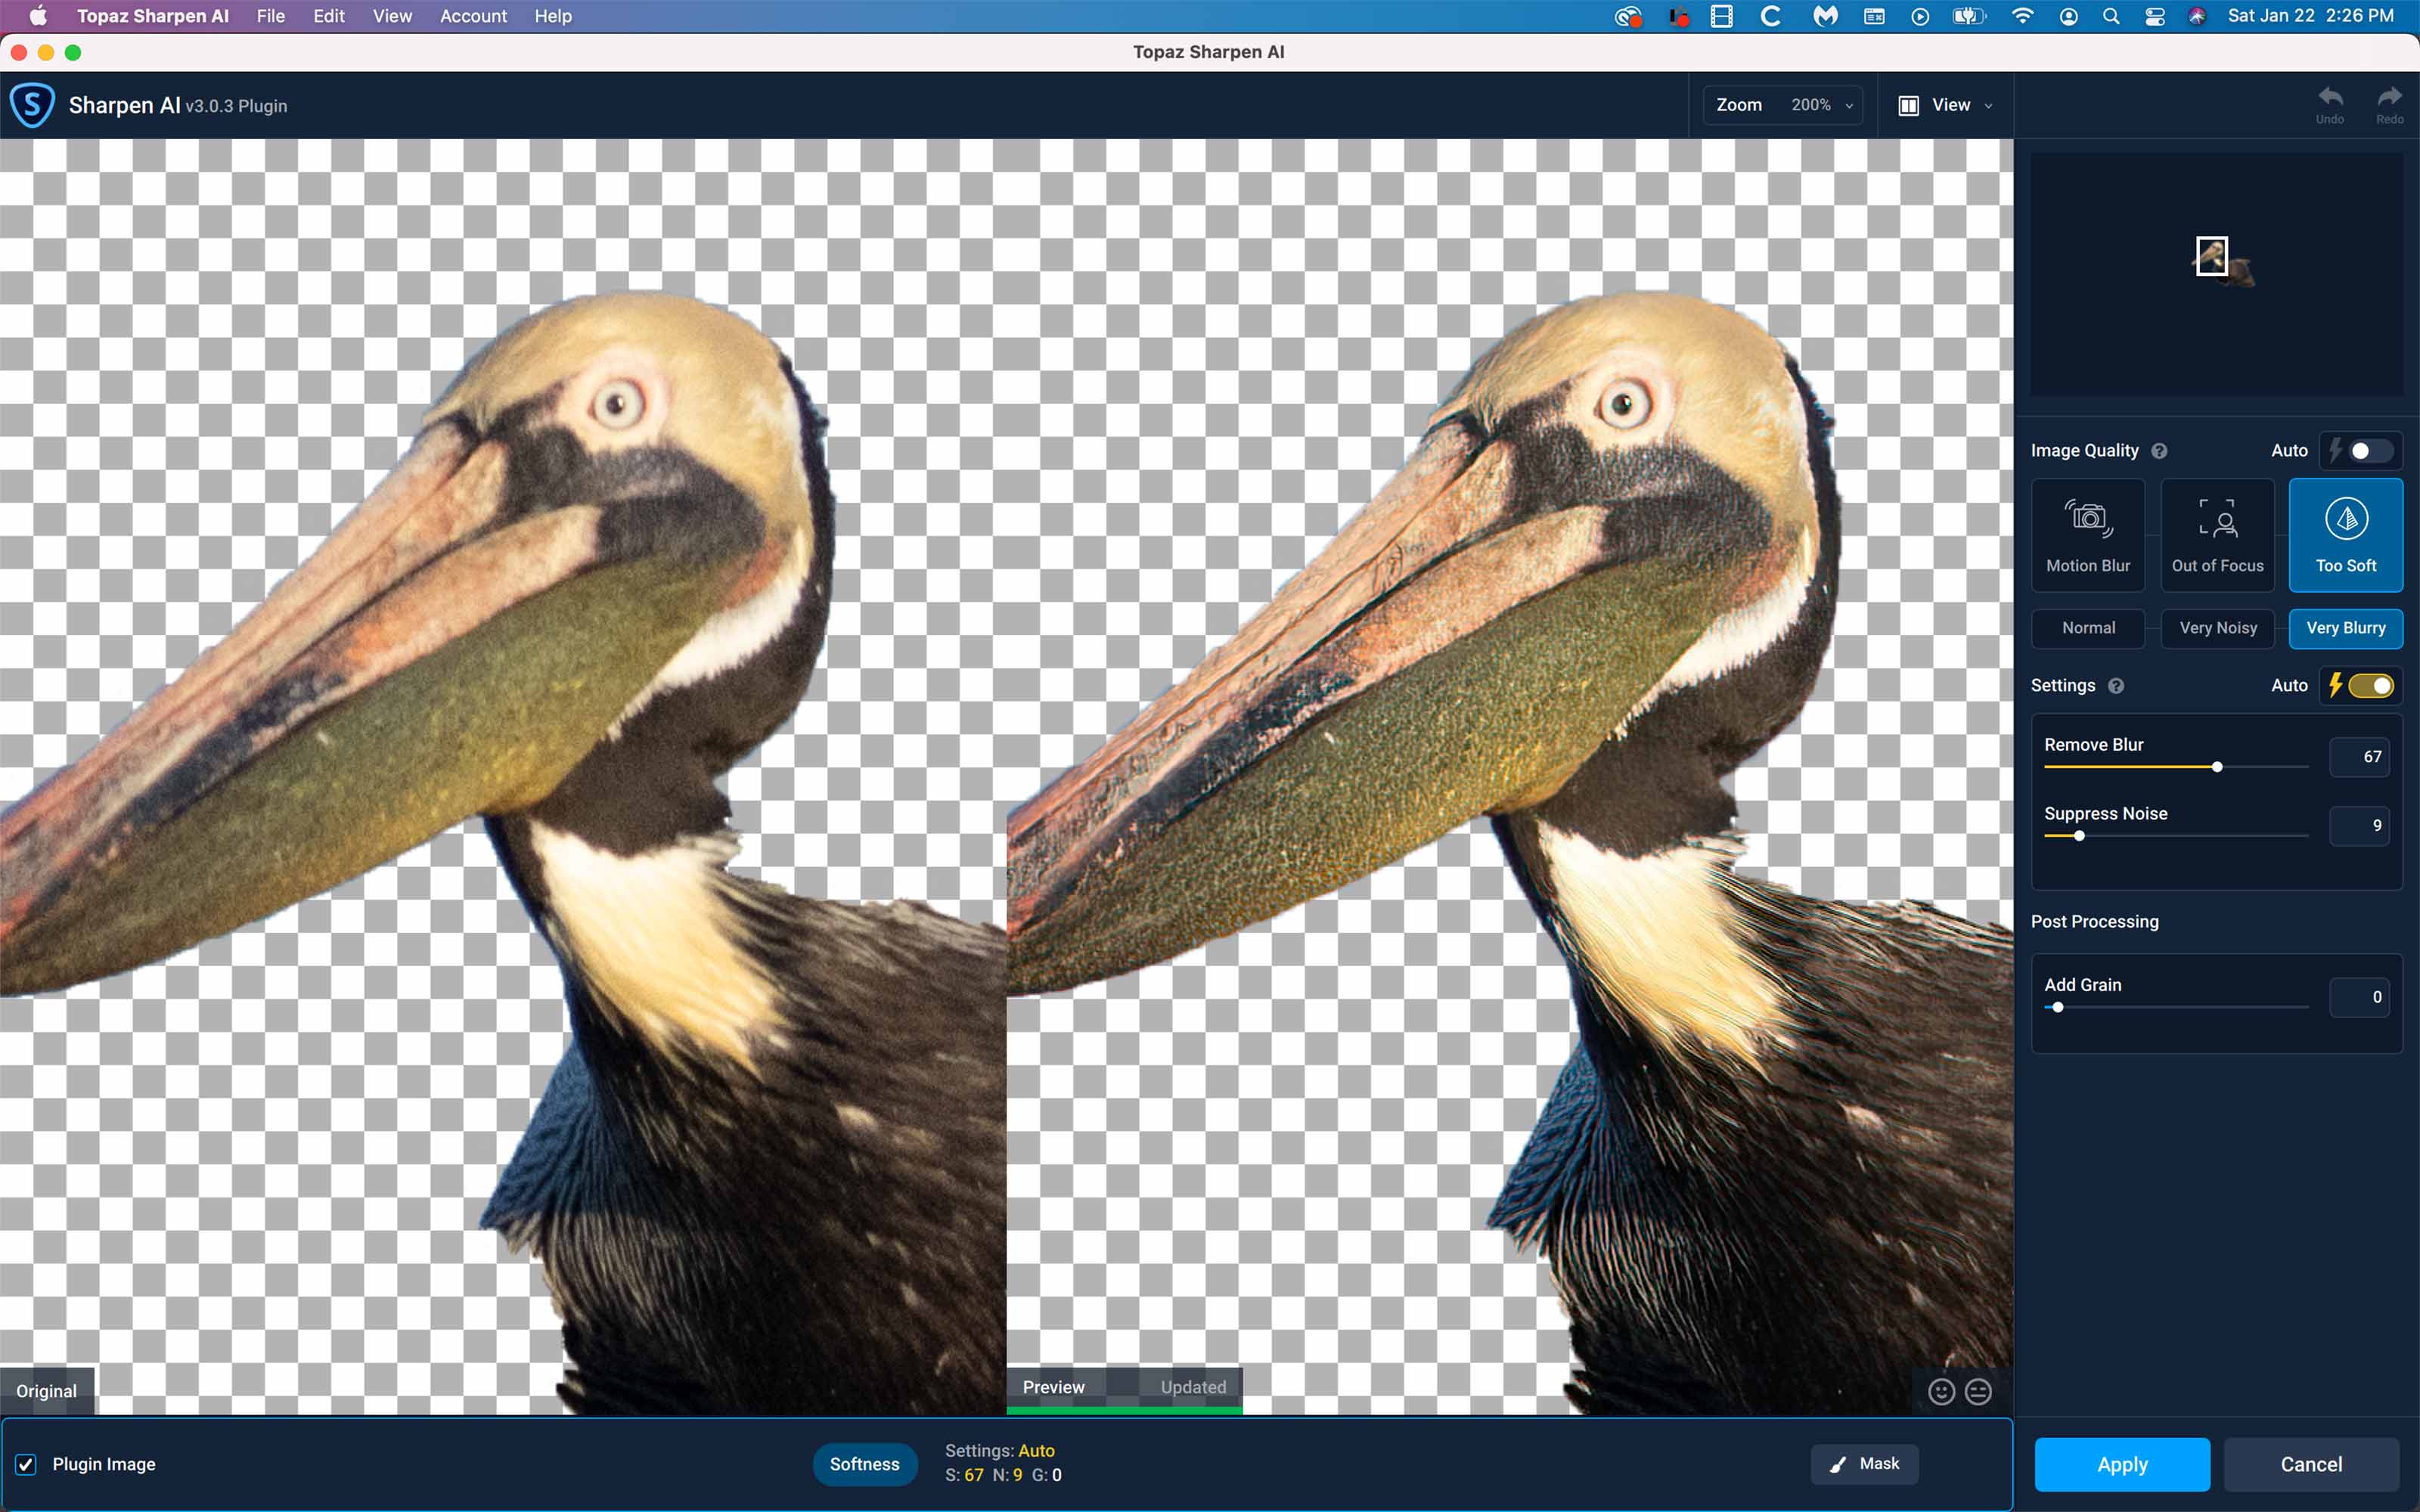
Task: Open the Edit menu
Action: click(x=329, y=16)
